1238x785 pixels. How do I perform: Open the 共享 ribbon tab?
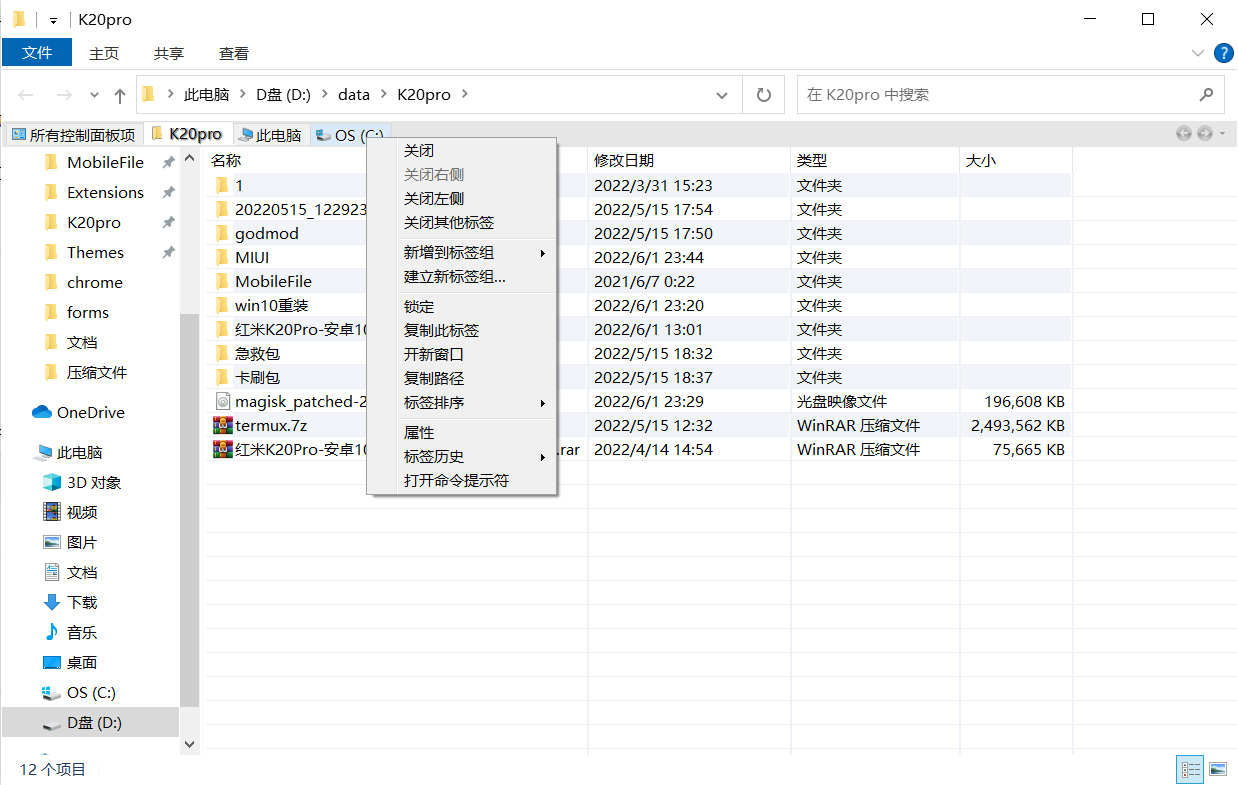(x=169, y=53)
